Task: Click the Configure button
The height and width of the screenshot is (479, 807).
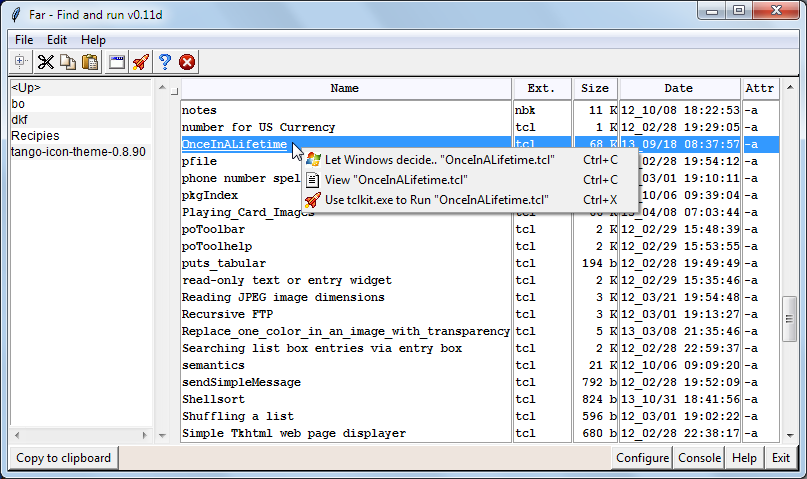Action: 642,458
